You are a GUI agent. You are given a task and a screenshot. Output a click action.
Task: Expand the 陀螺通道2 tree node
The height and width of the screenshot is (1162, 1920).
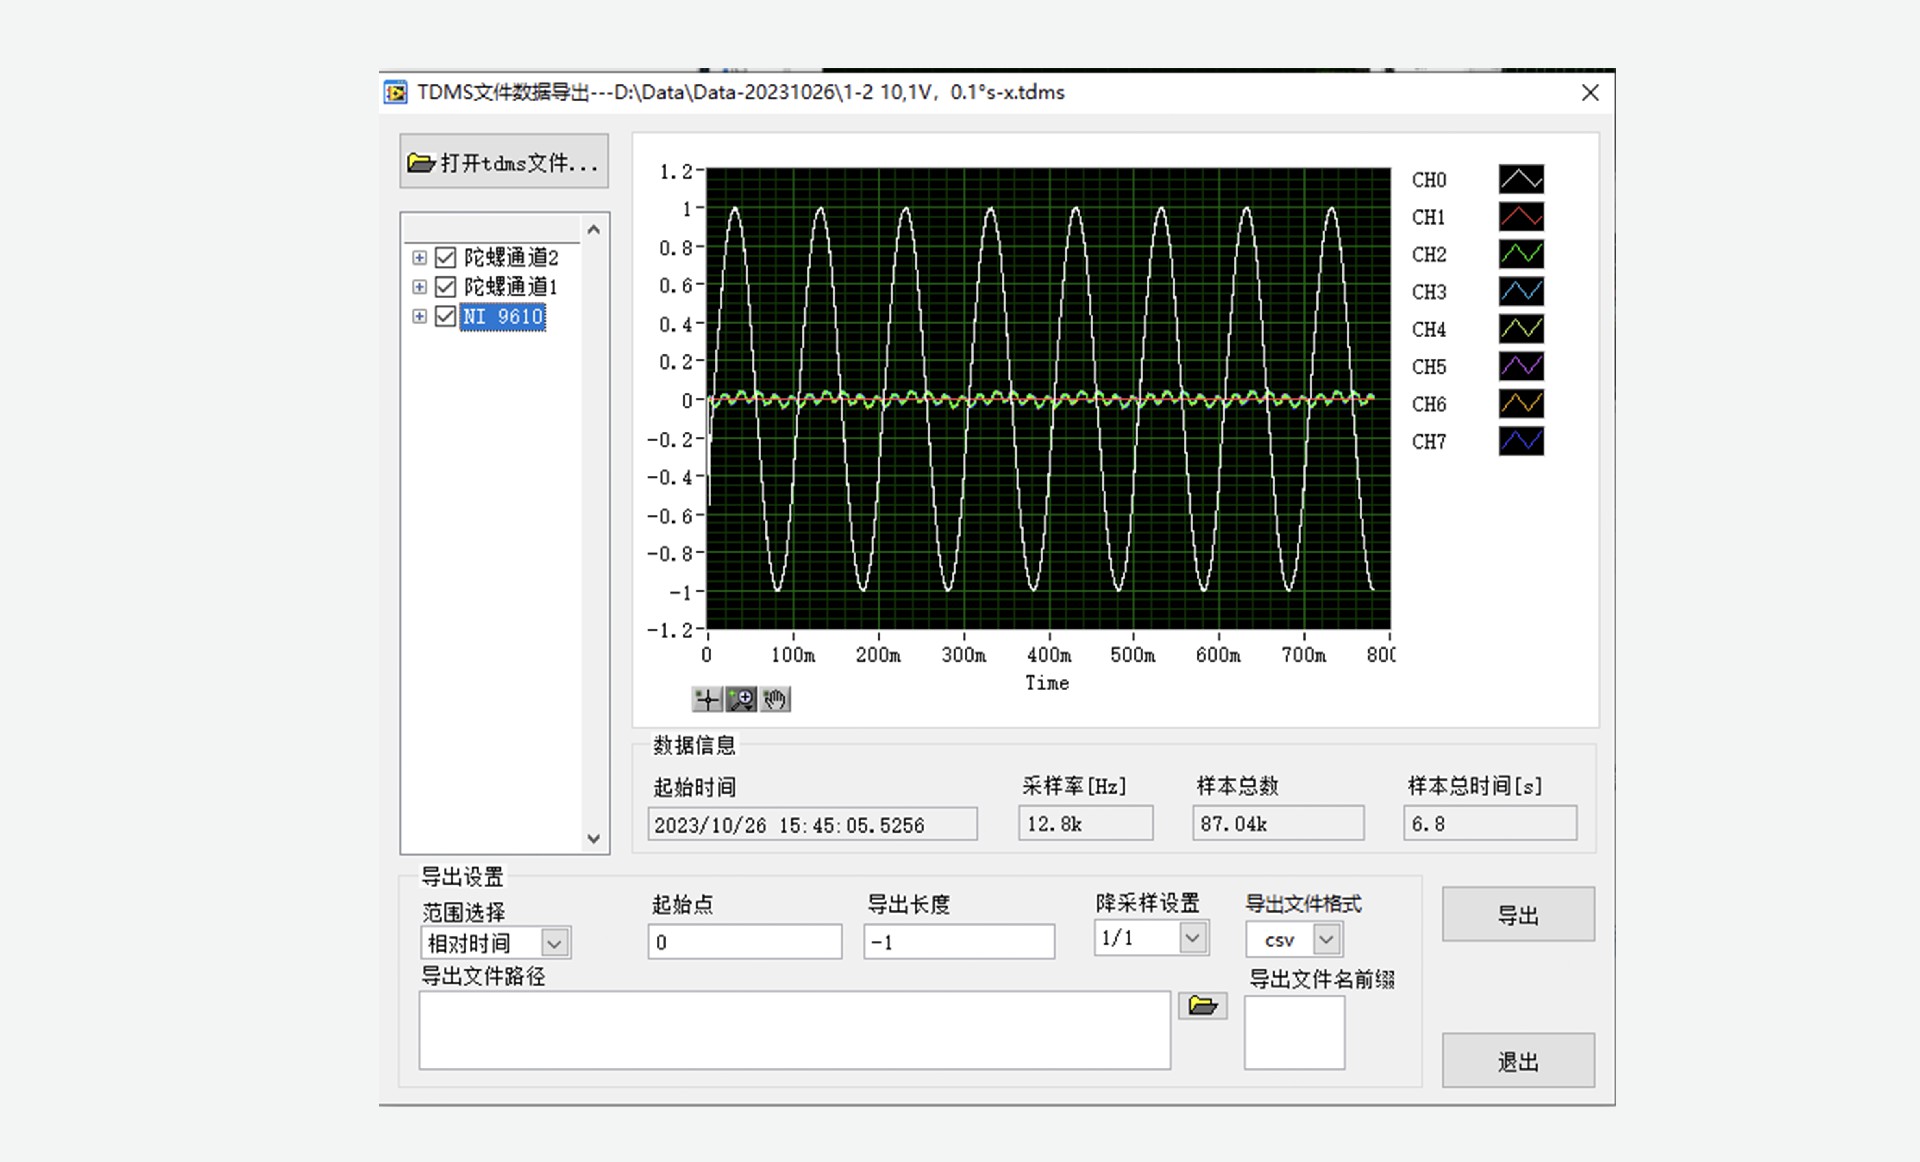click(419, 258)
